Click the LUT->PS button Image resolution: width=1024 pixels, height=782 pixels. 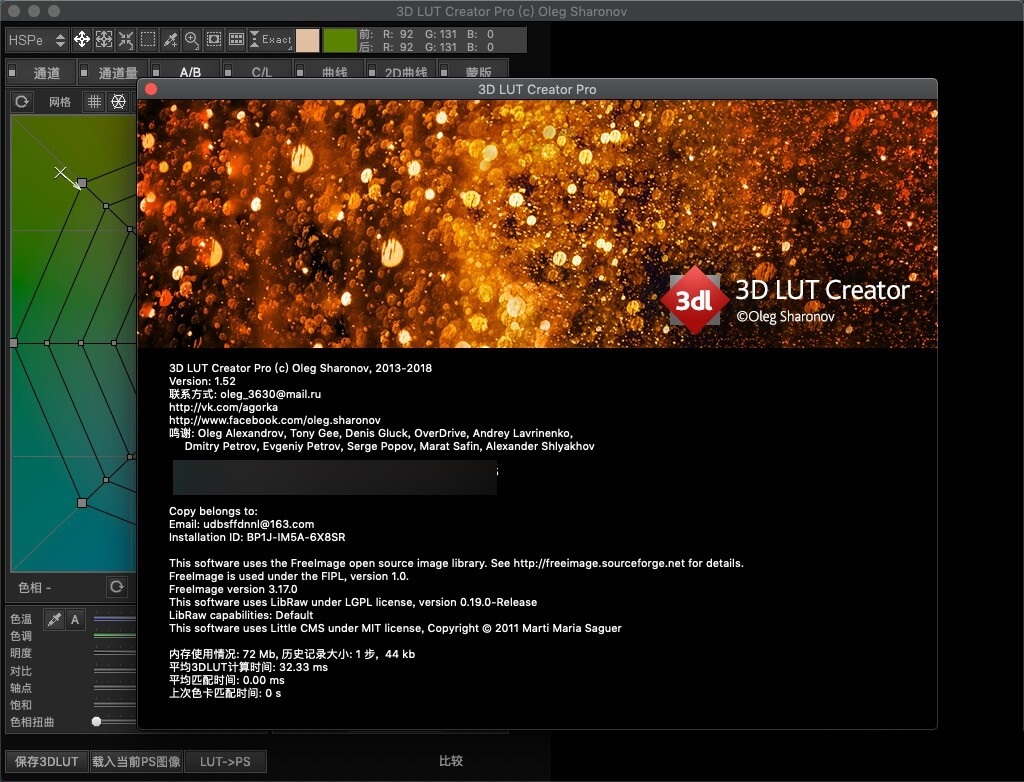click(x=225, y=762)
